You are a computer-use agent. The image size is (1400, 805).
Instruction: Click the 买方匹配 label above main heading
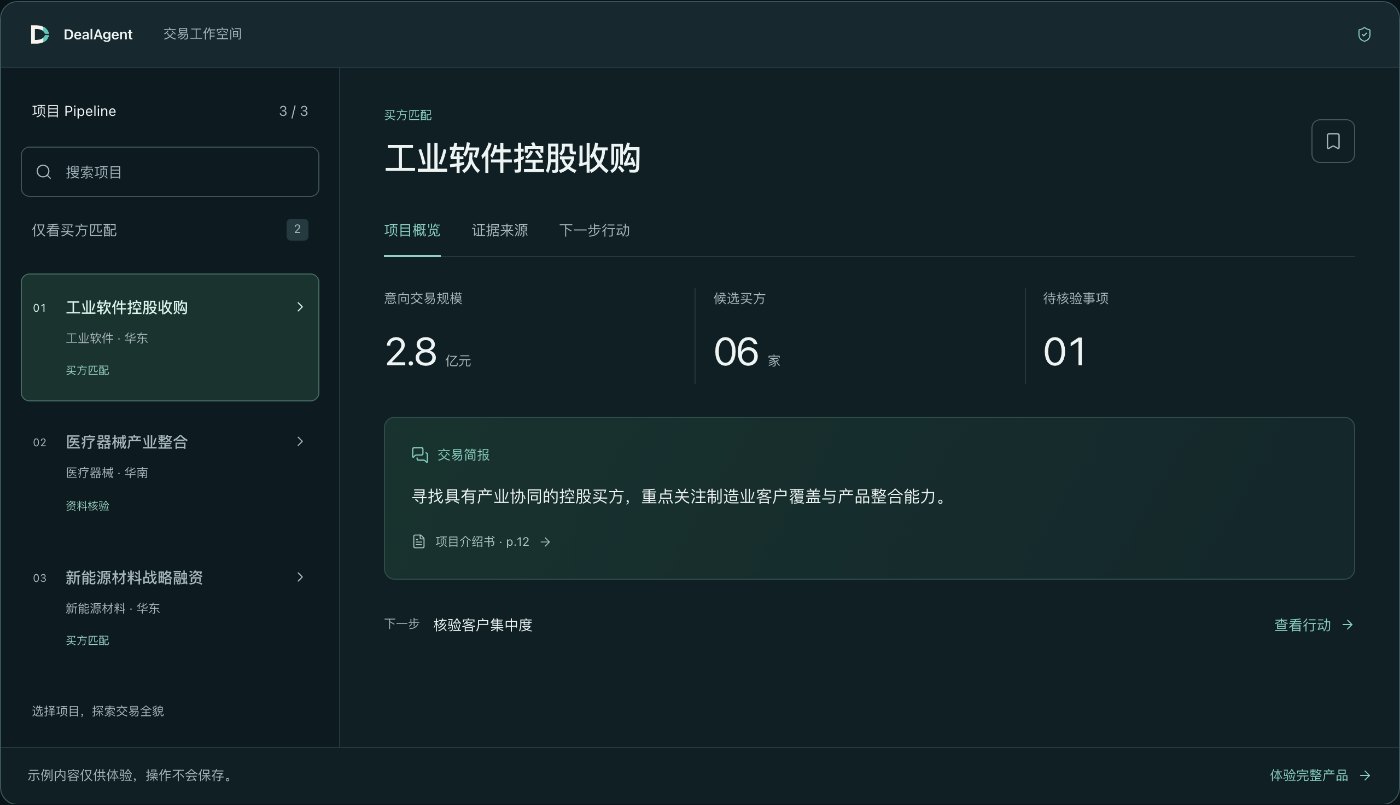click(x=408, y=116)
